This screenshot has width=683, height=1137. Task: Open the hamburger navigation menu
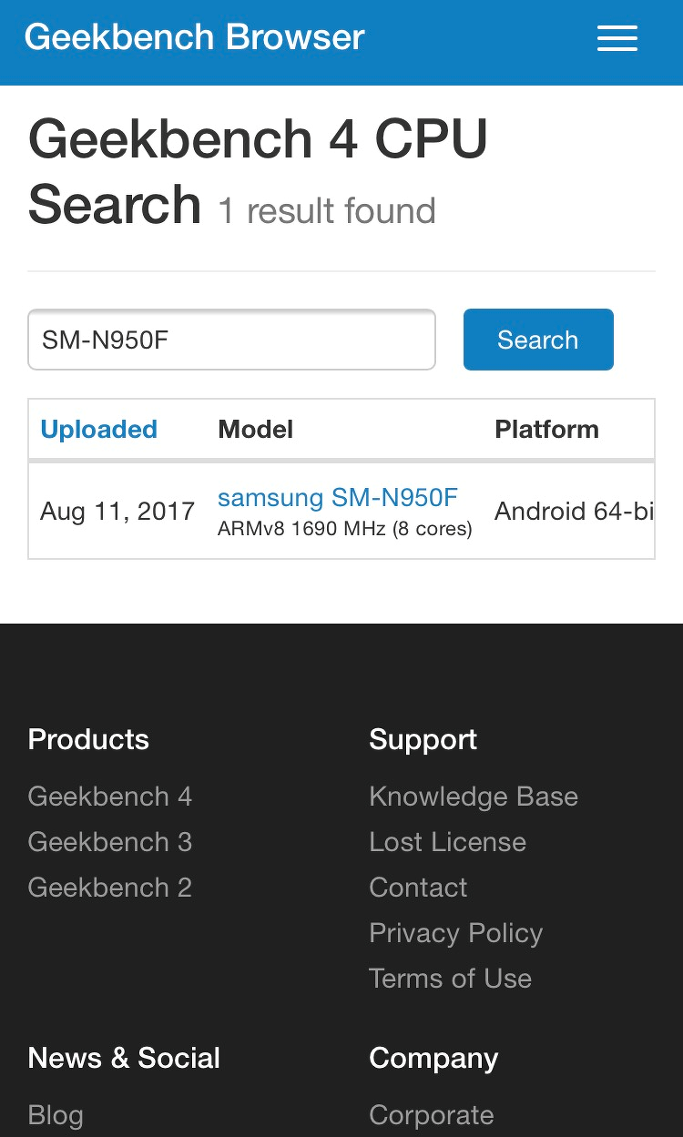click(617, 38)
